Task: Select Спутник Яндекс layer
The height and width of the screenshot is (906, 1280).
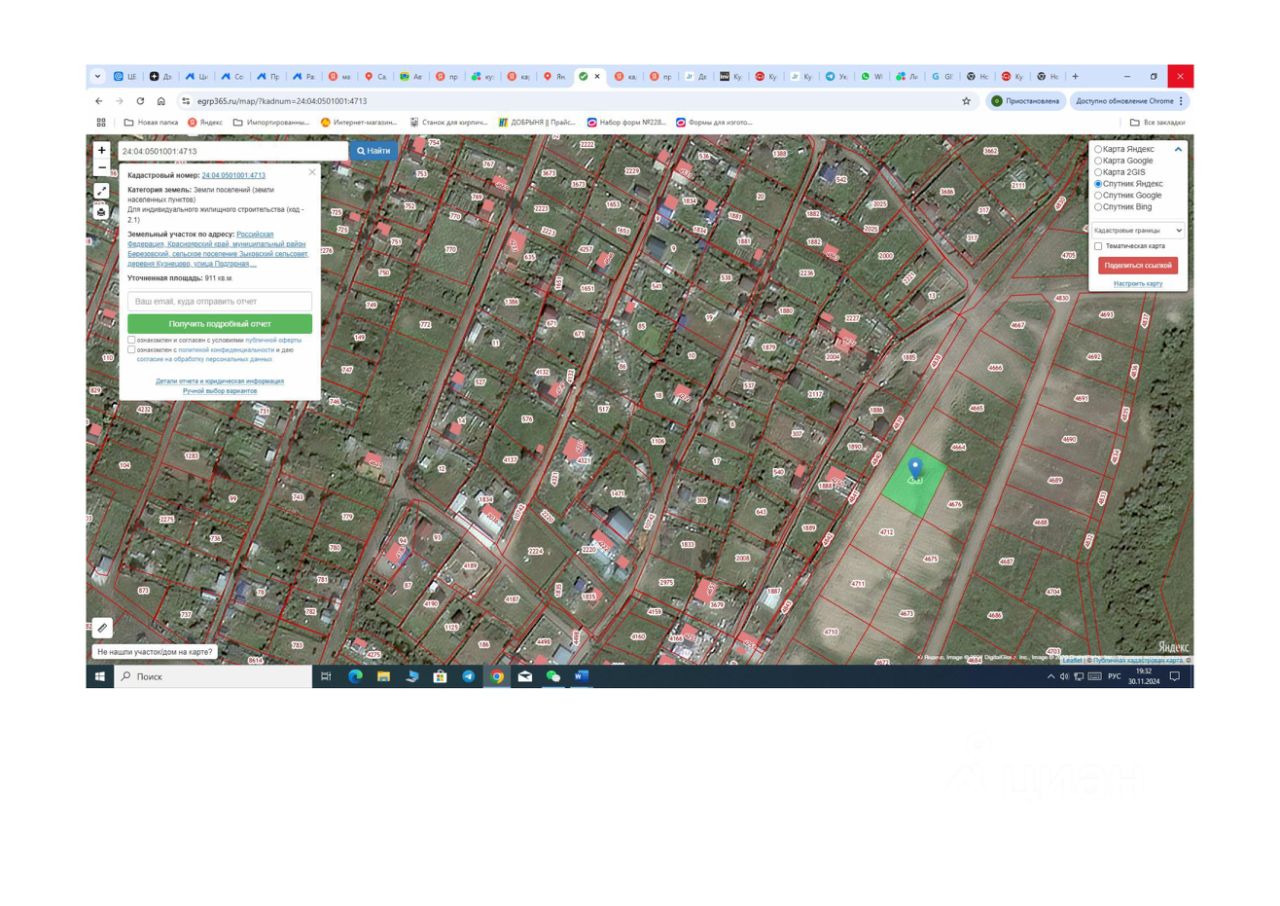Action: click(x=1098, y=184)
